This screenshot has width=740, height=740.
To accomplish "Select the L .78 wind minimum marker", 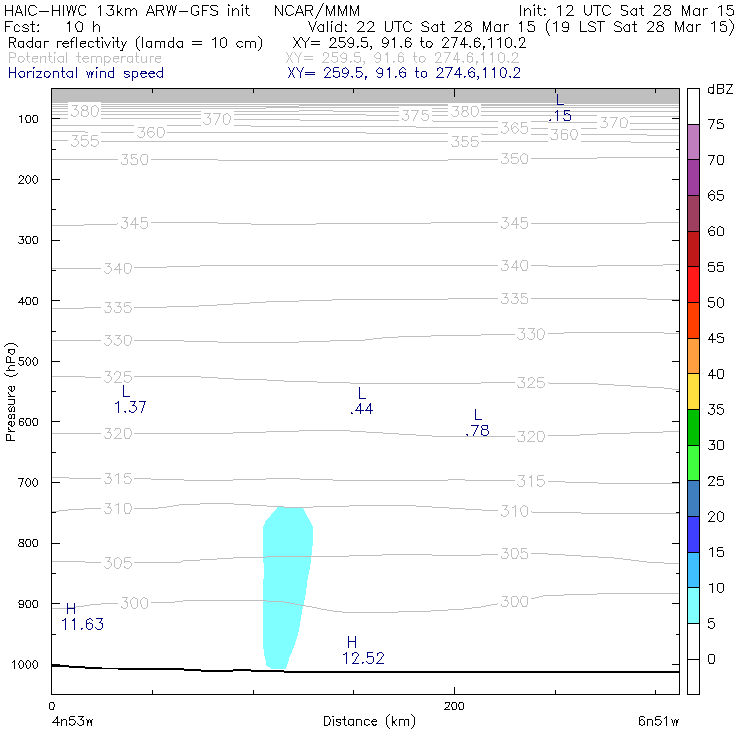I will point(477,423).
